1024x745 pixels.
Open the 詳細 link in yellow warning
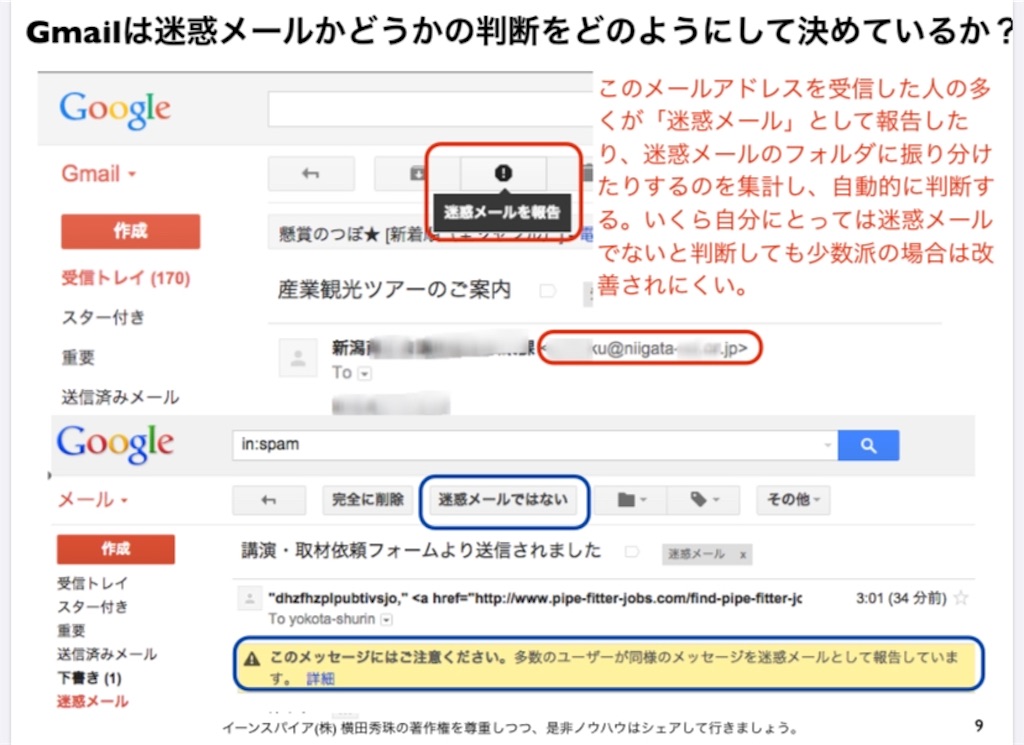pos(320,679)
